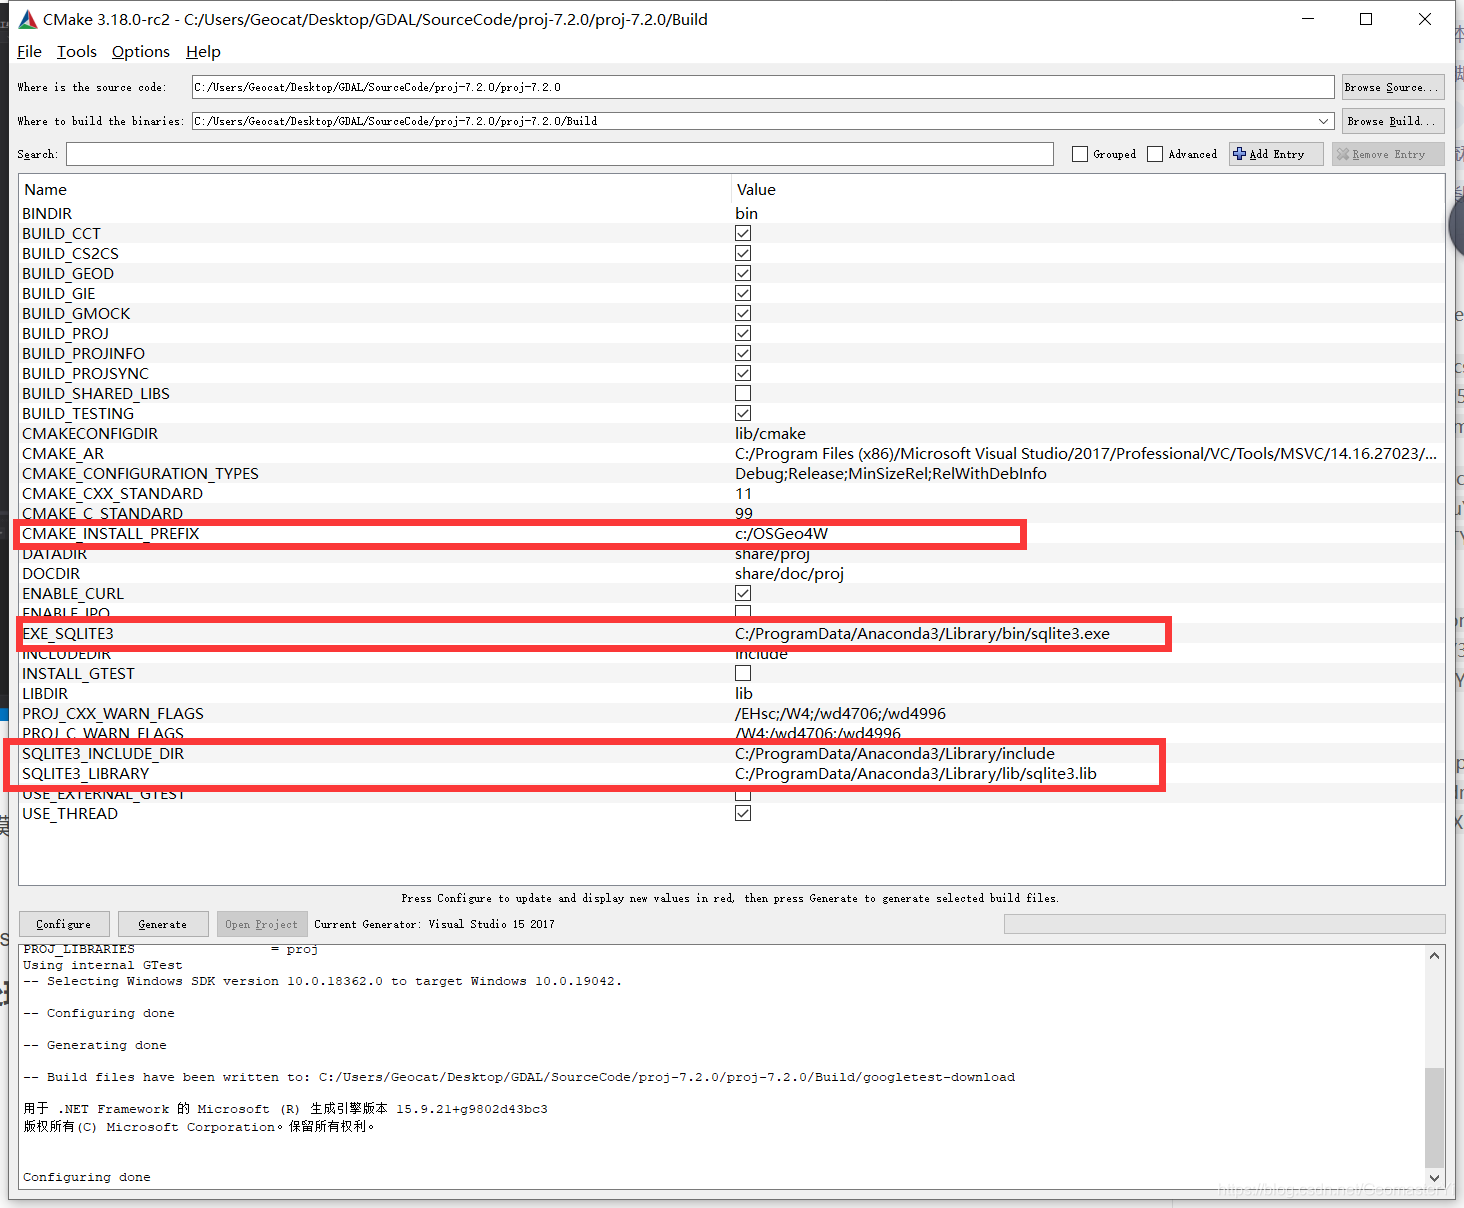Click the output log scroll down arrow

click(1435, 1177)
